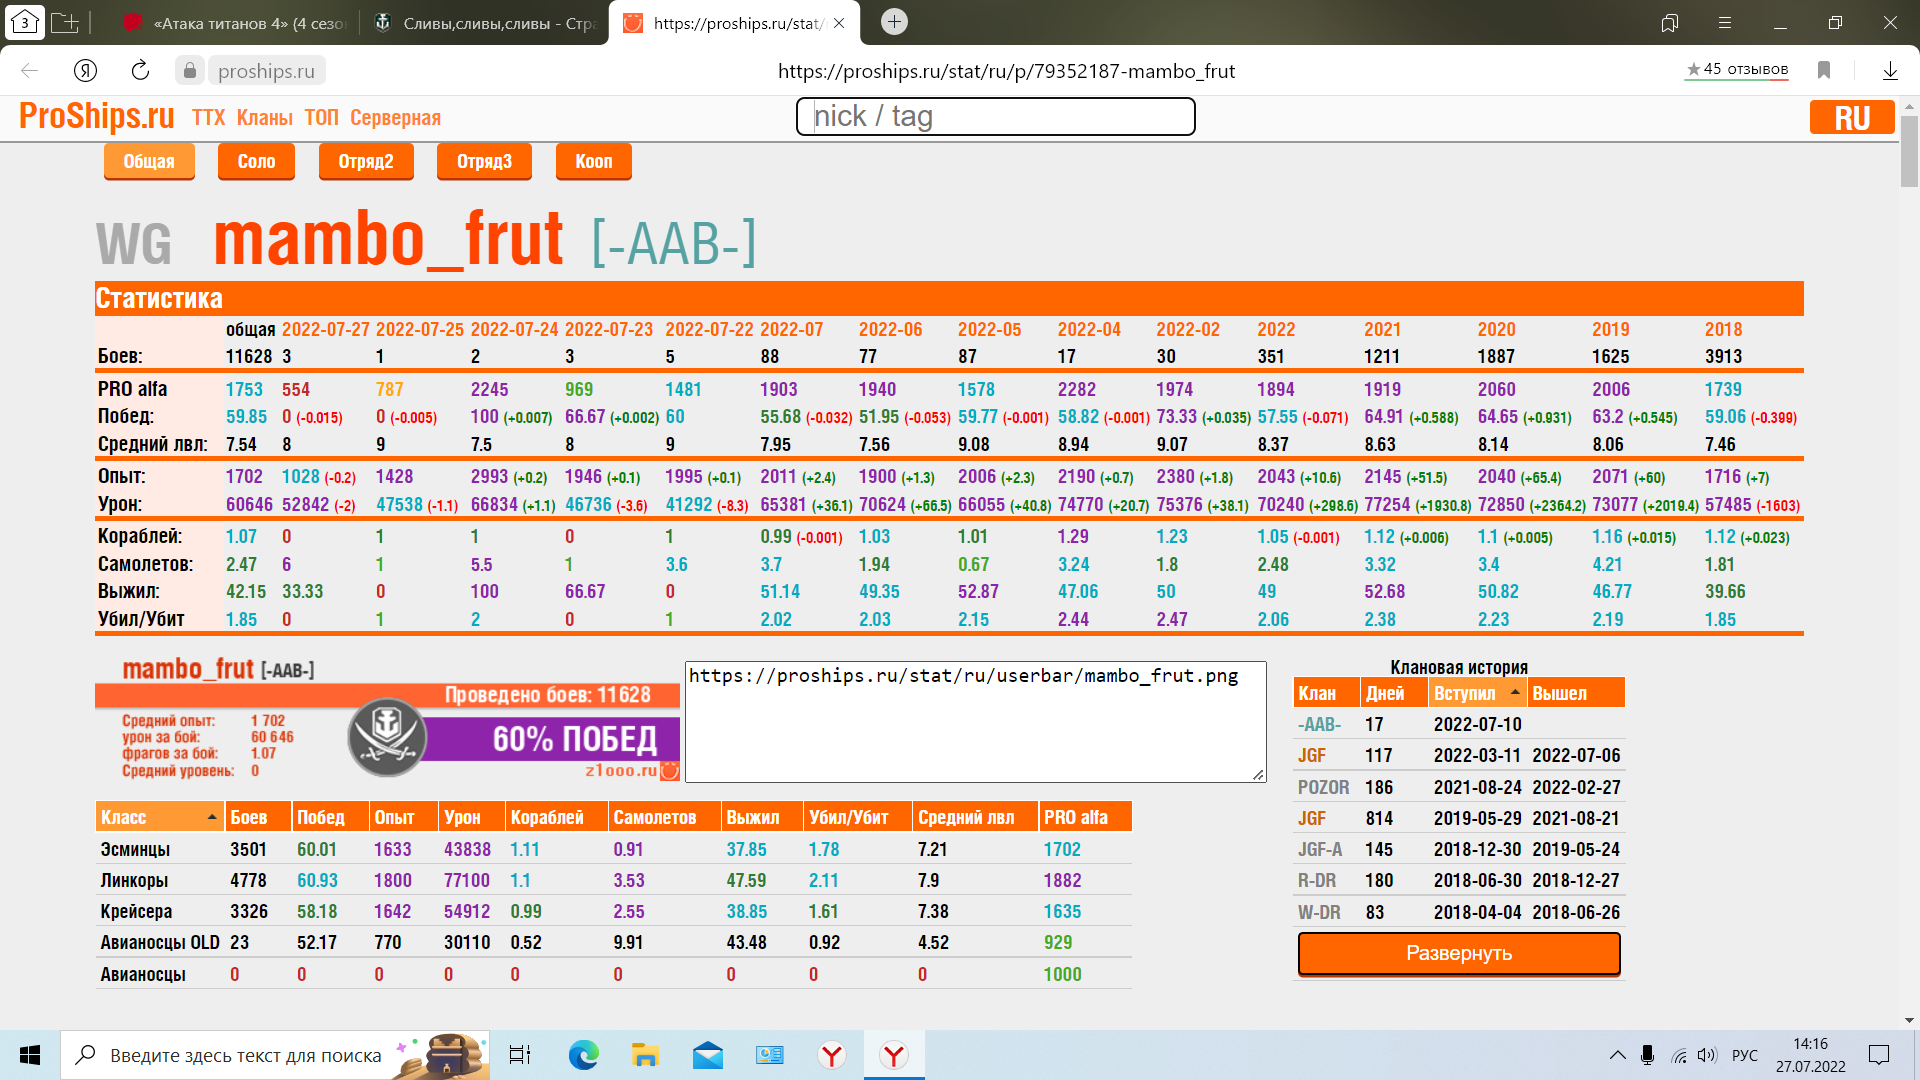The height and width of the screenshot is (1080, 1920).
Task: Open the browser downloads arrow icon
Action: pos(1890,70)
